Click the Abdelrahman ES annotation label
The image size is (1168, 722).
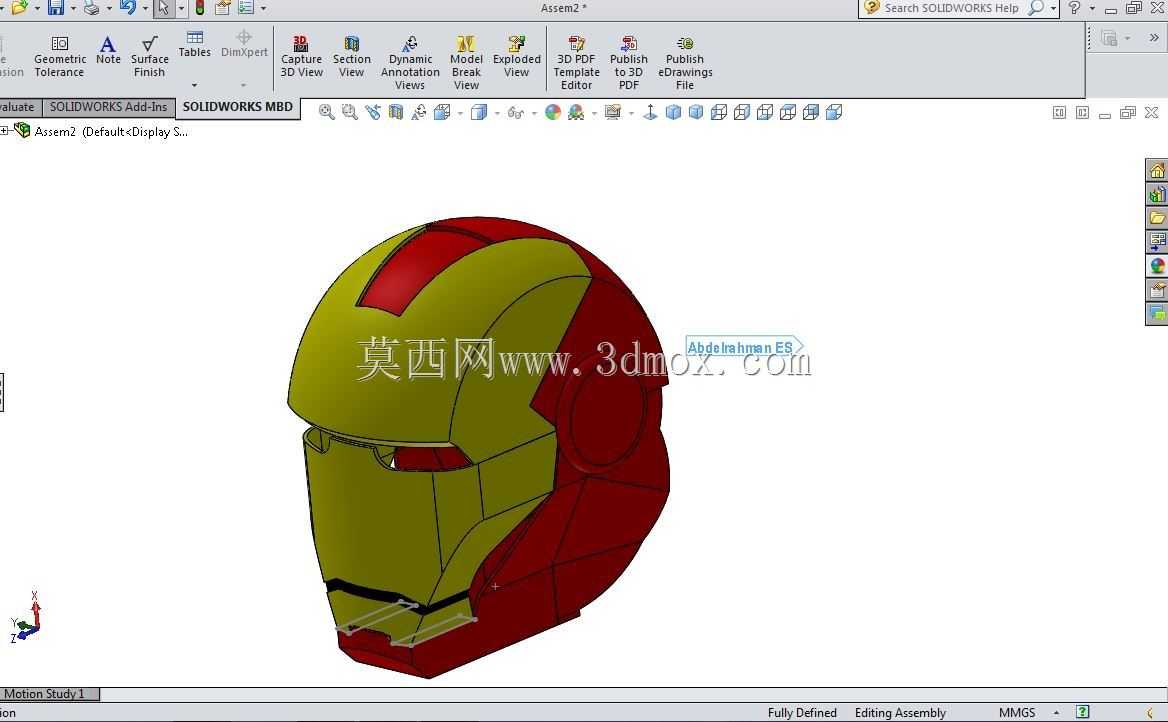click(744, 347)
